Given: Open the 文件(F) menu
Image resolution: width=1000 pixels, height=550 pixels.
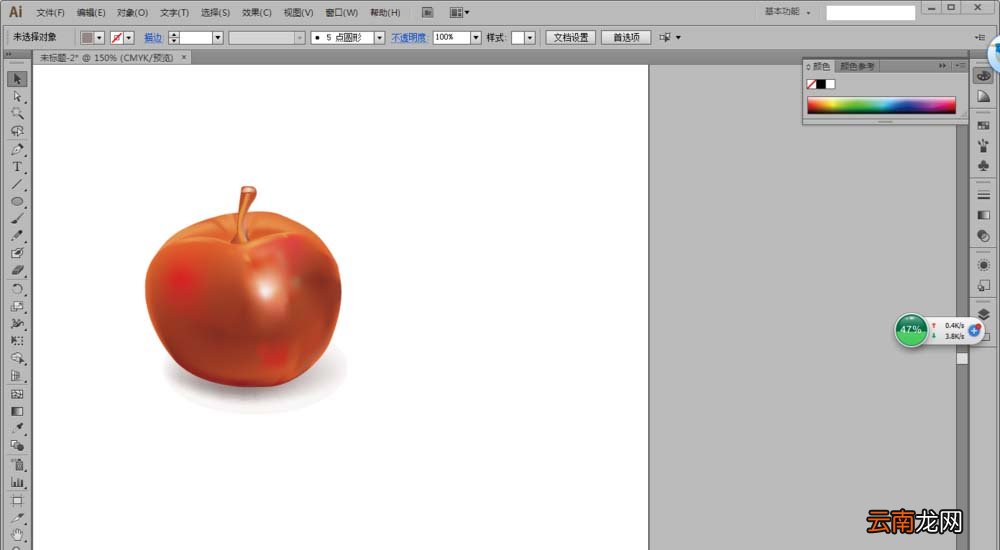Looking at the screenshot, I should (50, 13).
